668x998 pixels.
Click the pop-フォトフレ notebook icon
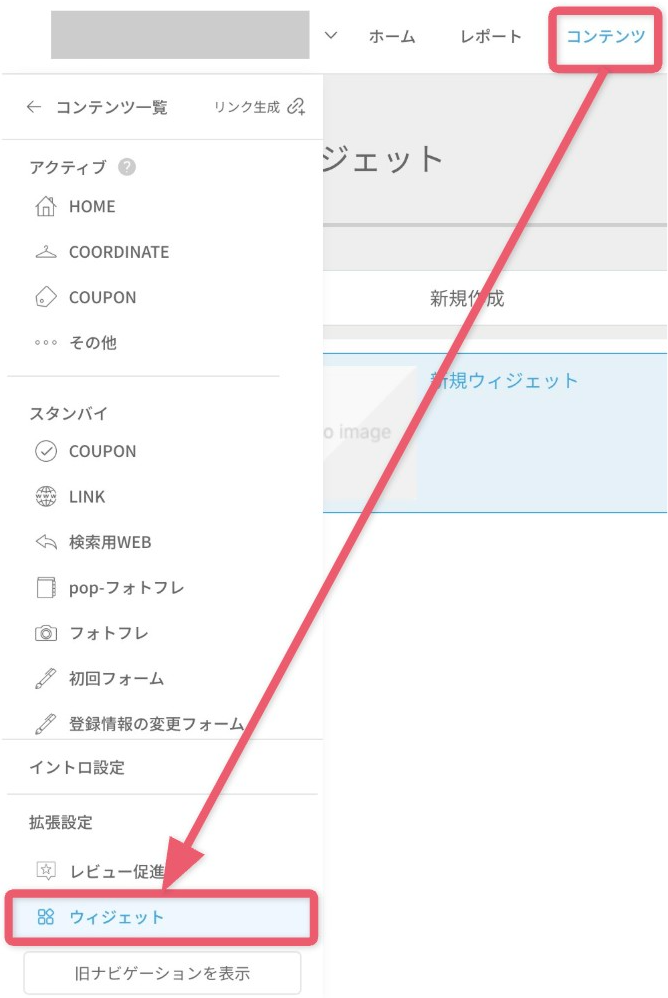46,587
